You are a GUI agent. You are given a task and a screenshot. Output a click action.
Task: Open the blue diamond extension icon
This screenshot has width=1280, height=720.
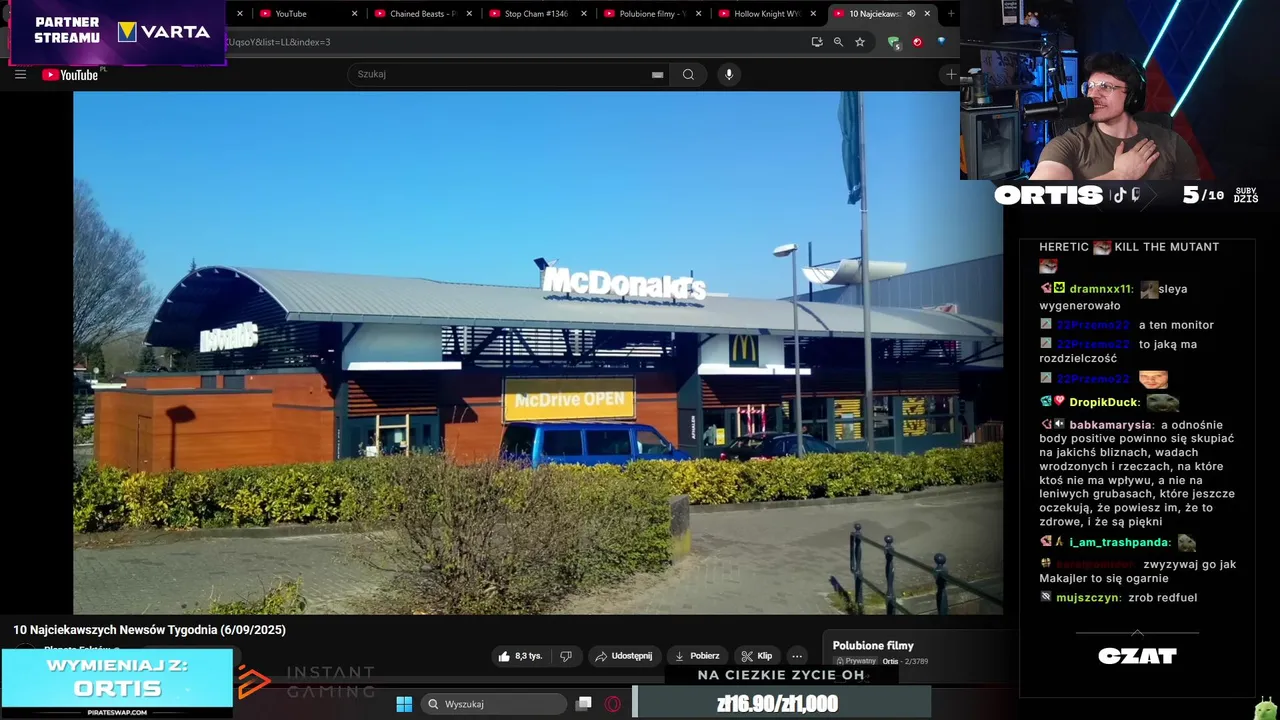(x=941, y=42)
